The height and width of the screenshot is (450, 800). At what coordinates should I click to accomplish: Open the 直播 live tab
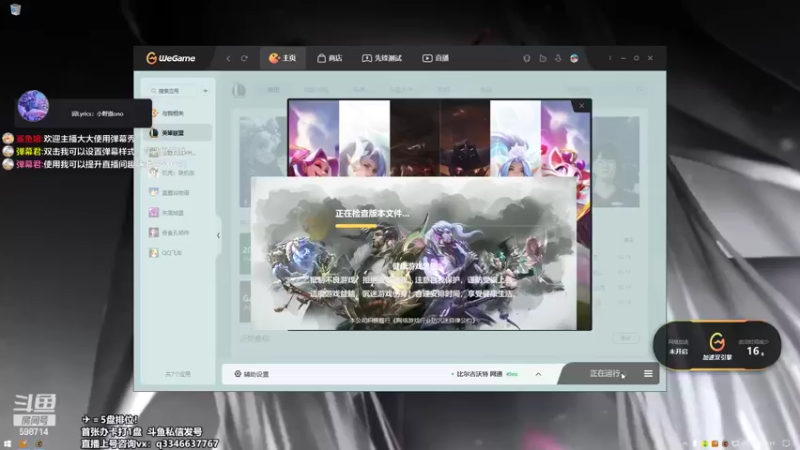point(435,58)
